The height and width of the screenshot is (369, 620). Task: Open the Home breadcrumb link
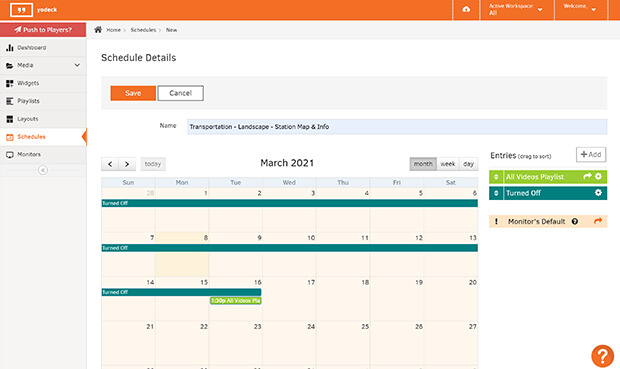coord(113,30)
